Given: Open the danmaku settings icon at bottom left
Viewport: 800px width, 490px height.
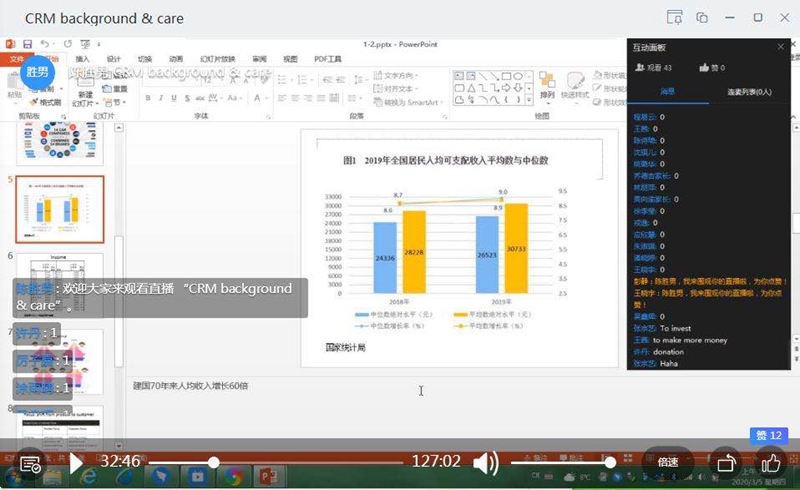Looking at the screenshot, I should pos(31,464).
